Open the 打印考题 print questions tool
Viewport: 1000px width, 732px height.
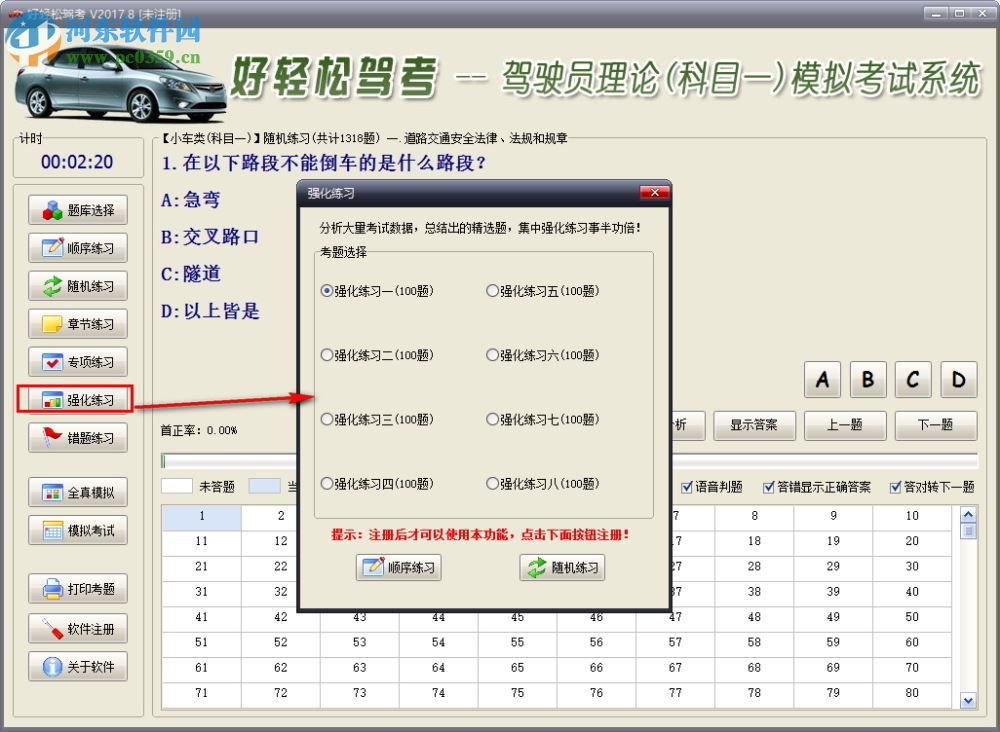point(77,589)
